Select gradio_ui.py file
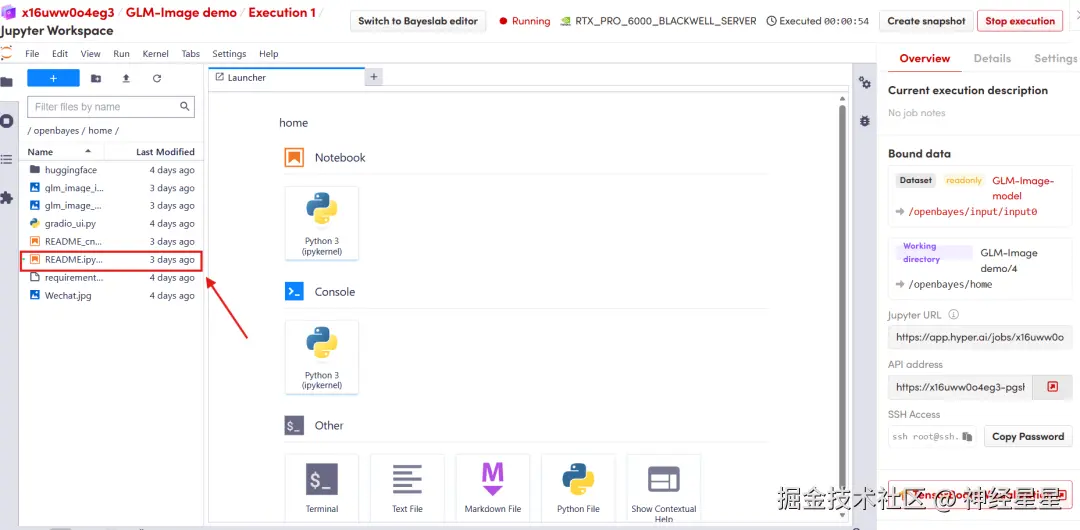The width and height of the screenshot is (1080, 530). coord(112,223)
